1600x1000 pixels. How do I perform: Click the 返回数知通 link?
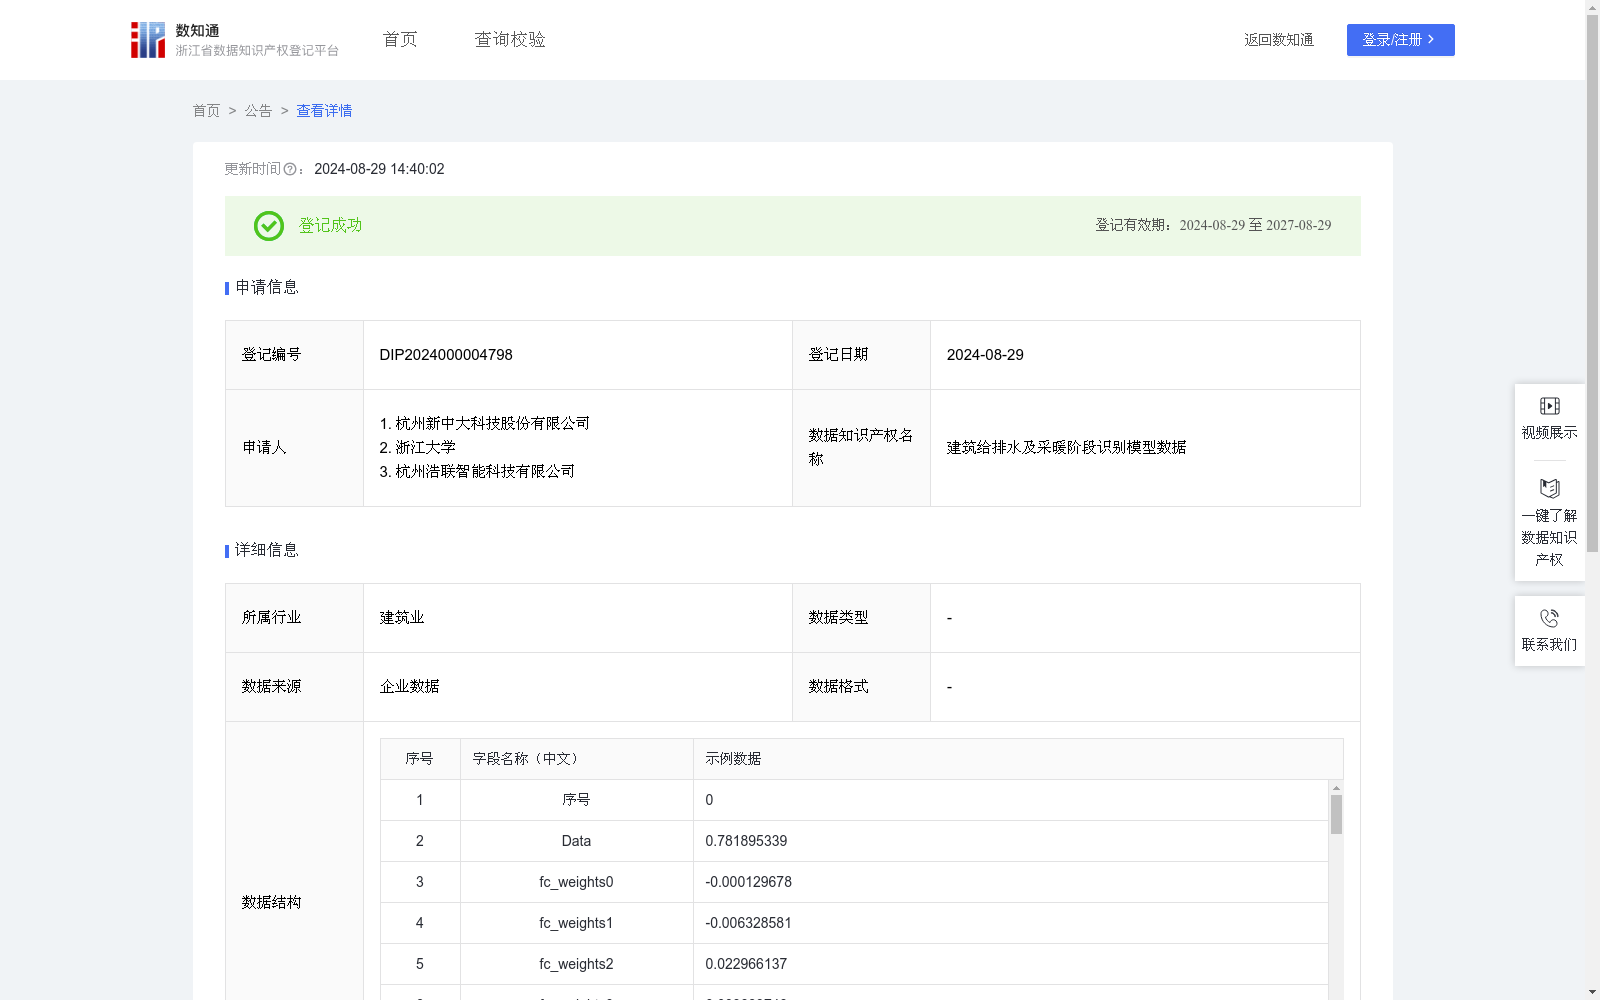point(1279,40)
